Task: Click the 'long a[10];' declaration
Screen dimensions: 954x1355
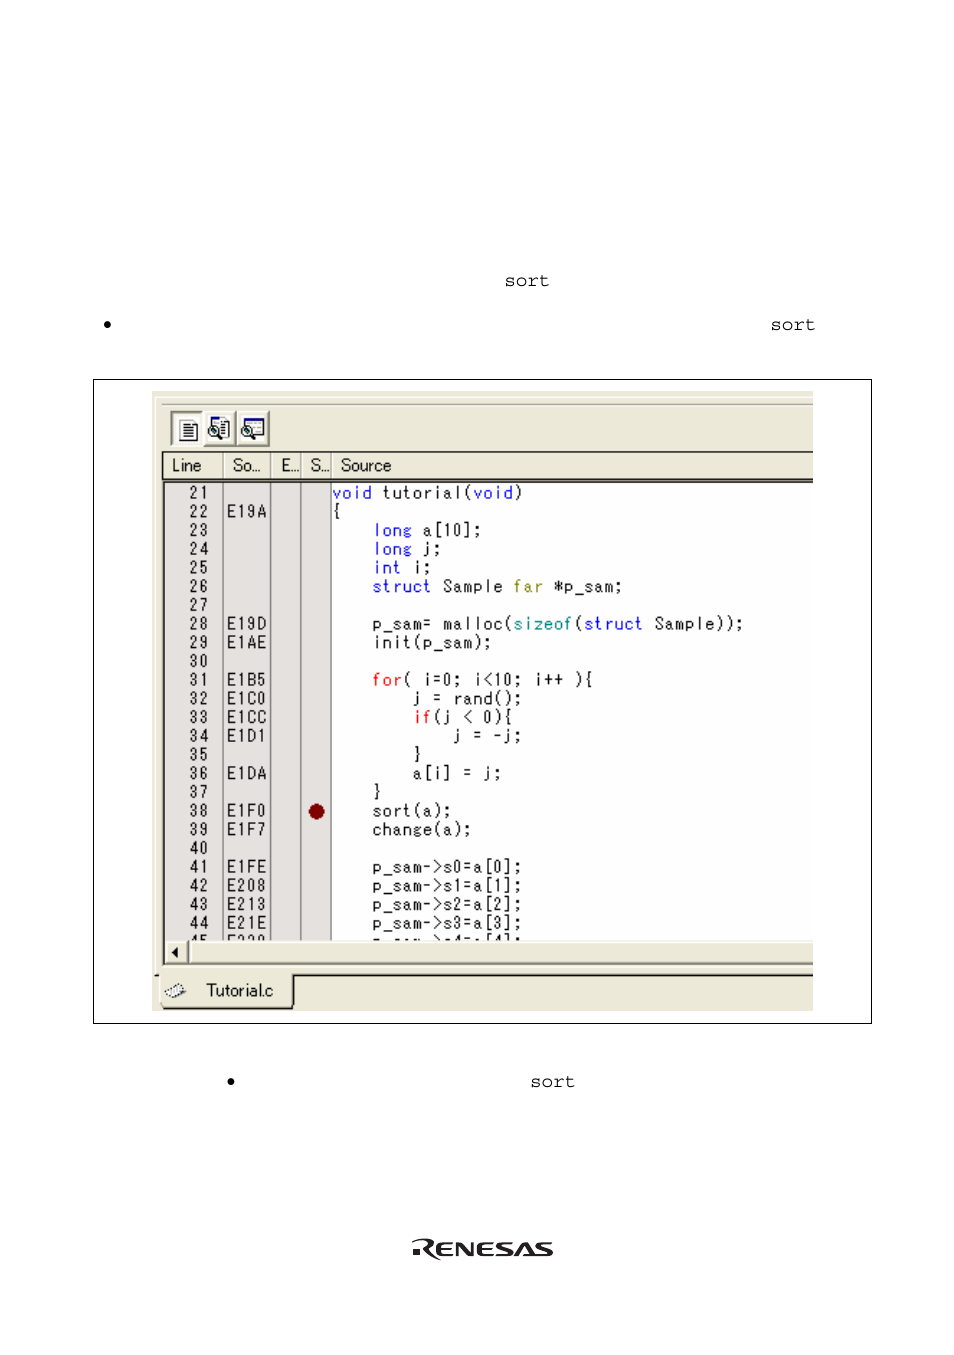Action: click(x=427, y=530)
